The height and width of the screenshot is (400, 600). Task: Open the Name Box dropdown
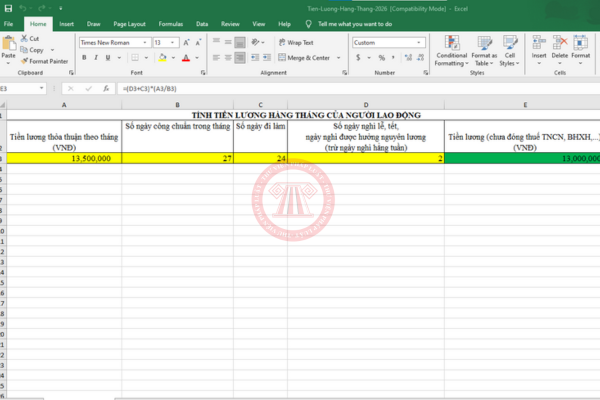(x=41, y=88)
